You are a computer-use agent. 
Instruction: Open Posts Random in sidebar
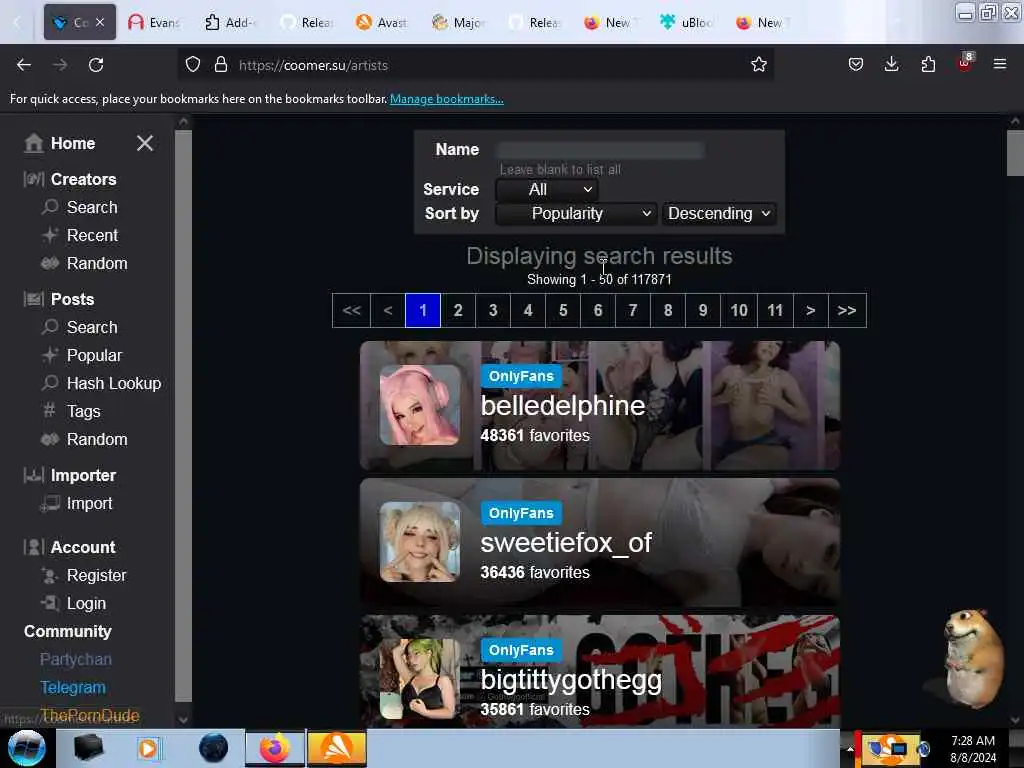point(97,440)
